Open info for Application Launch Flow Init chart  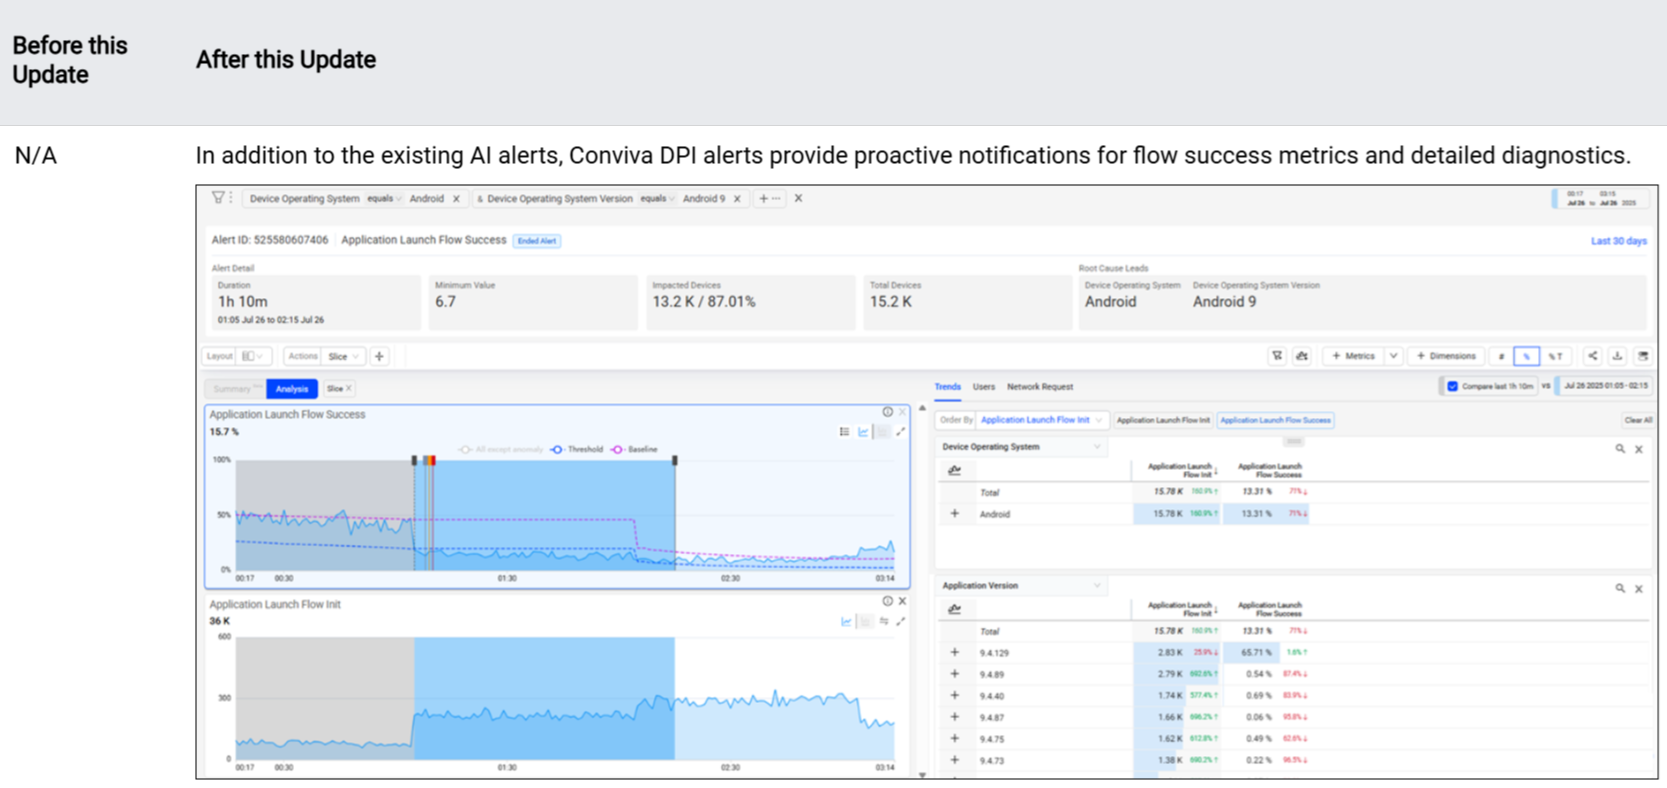click(887, 601)
